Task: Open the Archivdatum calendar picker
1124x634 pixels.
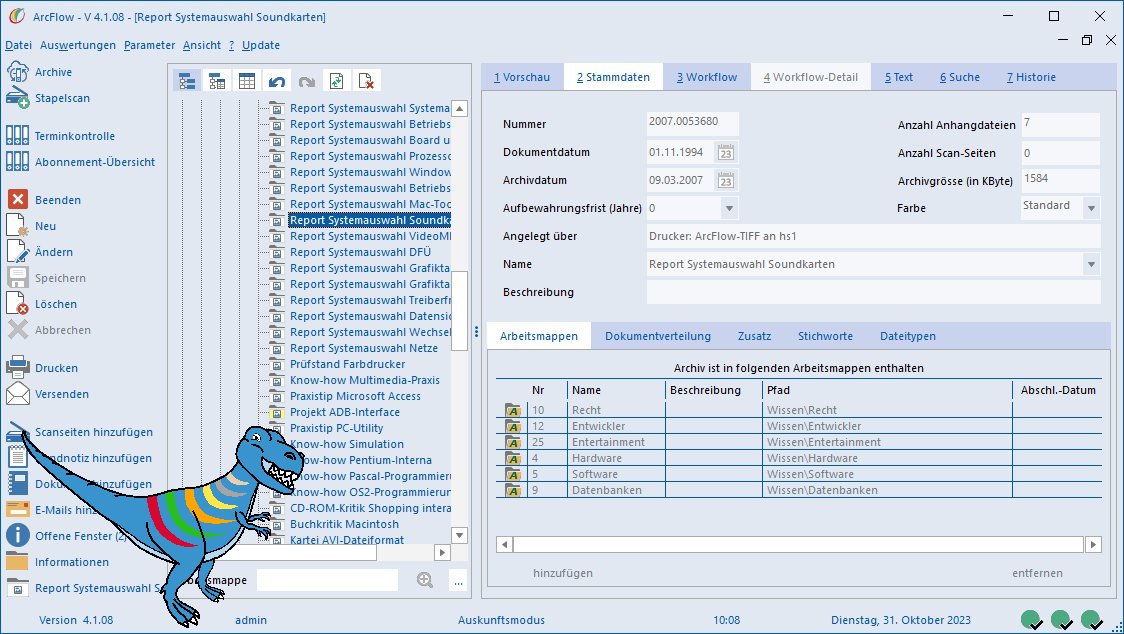Action: (x=725, y=181)
